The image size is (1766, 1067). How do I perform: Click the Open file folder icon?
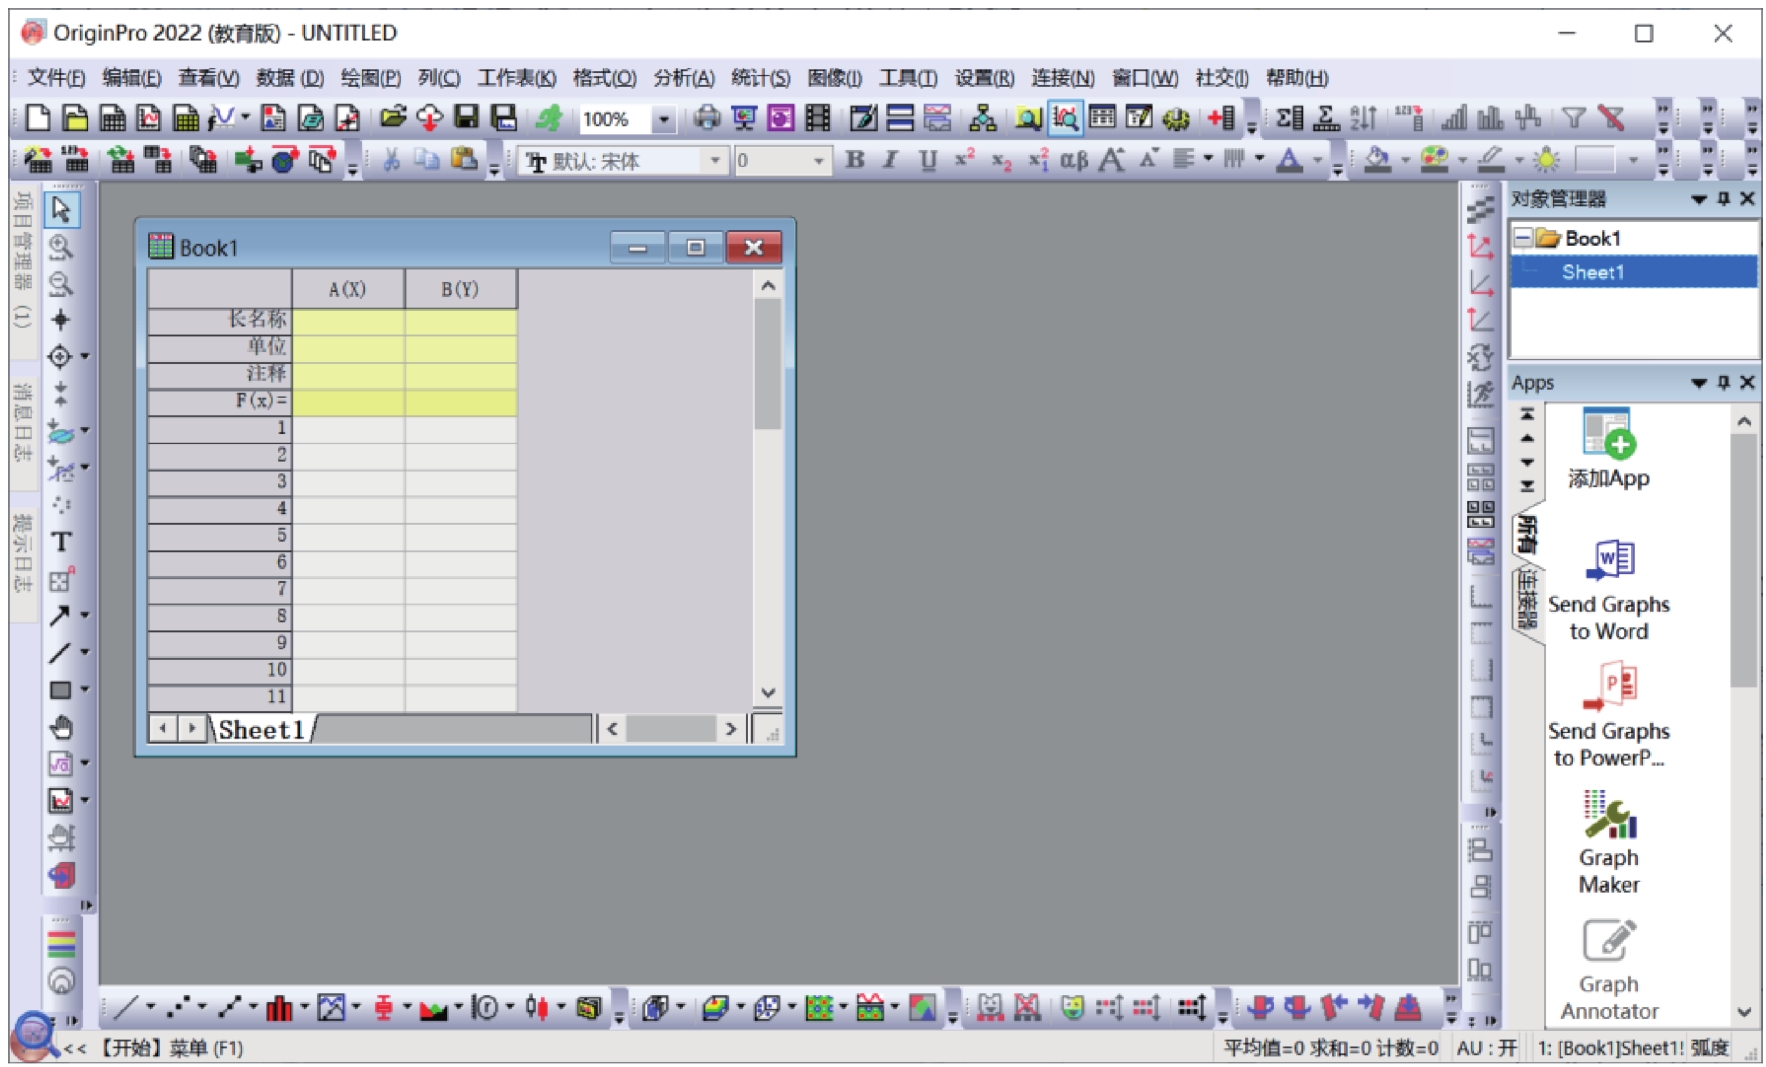(394, 118)
